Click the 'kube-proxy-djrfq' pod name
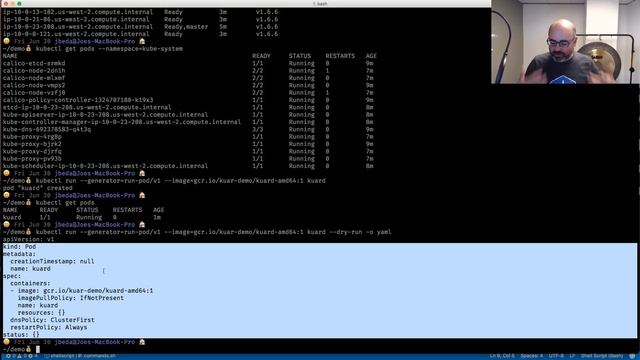This screenshot has height=360, width=640. 32,151
